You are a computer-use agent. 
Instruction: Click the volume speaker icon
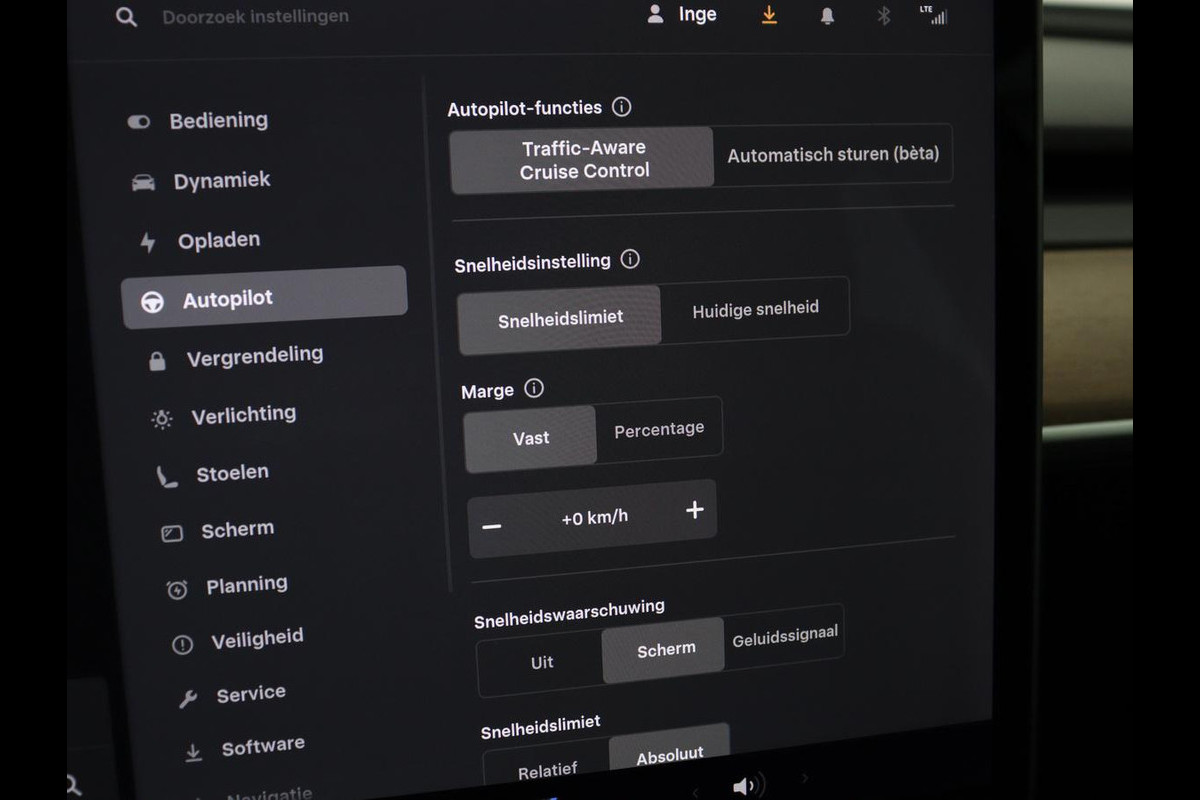click(x=746, y=786)
